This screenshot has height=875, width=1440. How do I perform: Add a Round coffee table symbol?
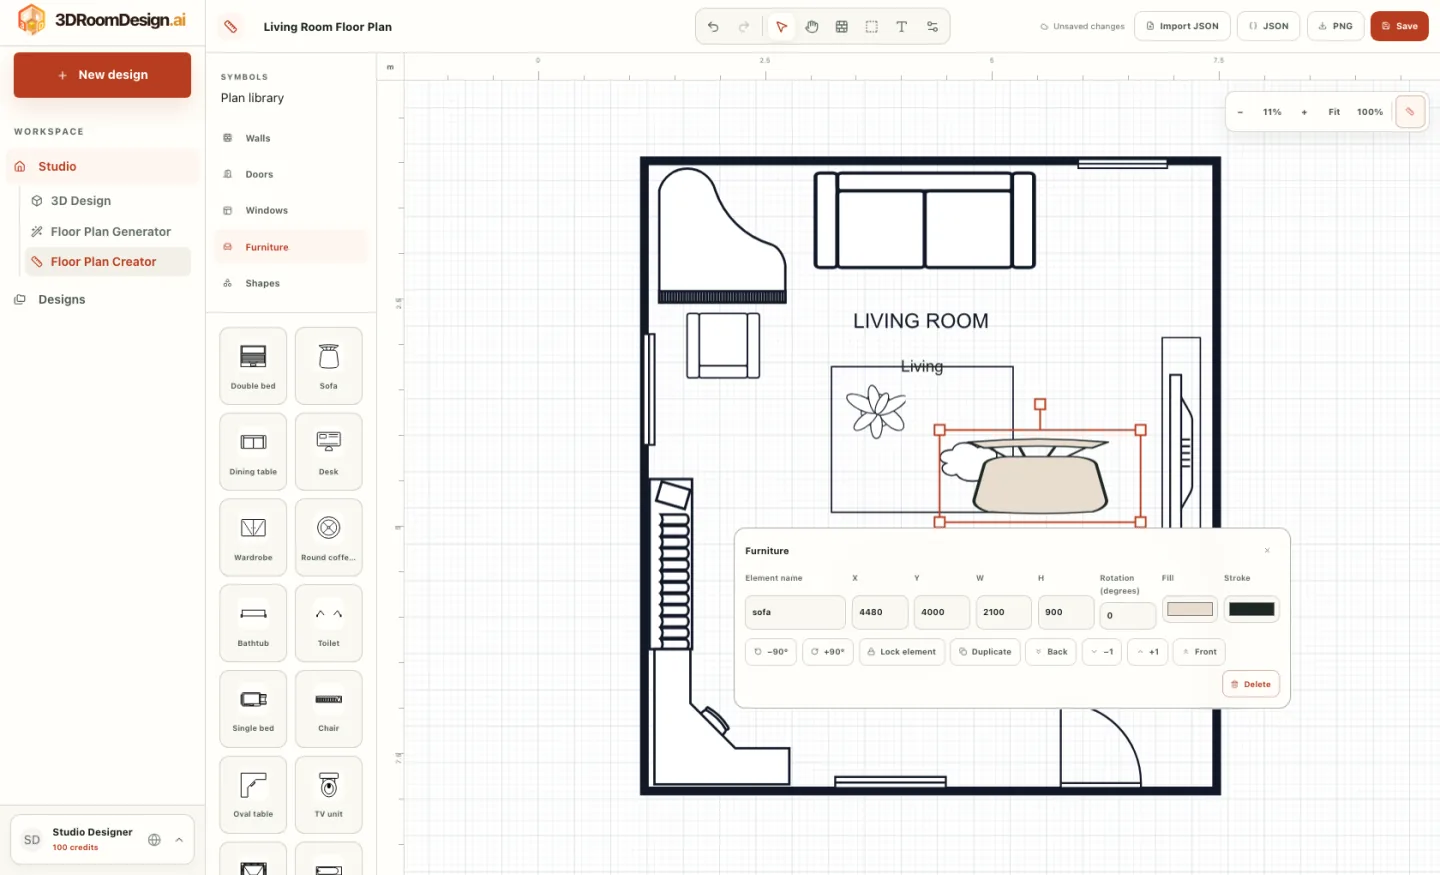329,538
